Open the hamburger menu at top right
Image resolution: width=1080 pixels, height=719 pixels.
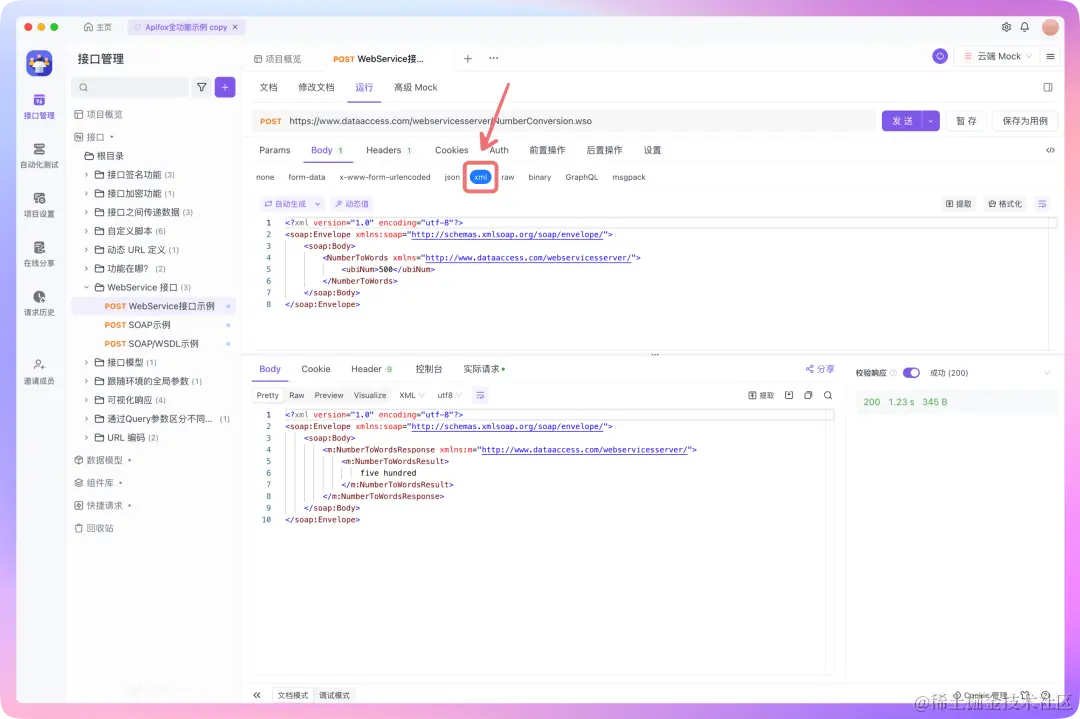pyautogui.click(x=1050, y=56)
